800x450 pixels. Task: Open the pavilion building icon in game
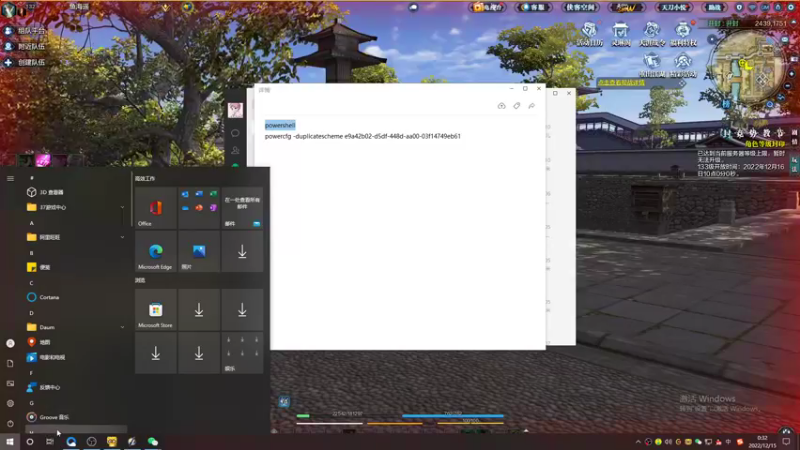[621, 34]
